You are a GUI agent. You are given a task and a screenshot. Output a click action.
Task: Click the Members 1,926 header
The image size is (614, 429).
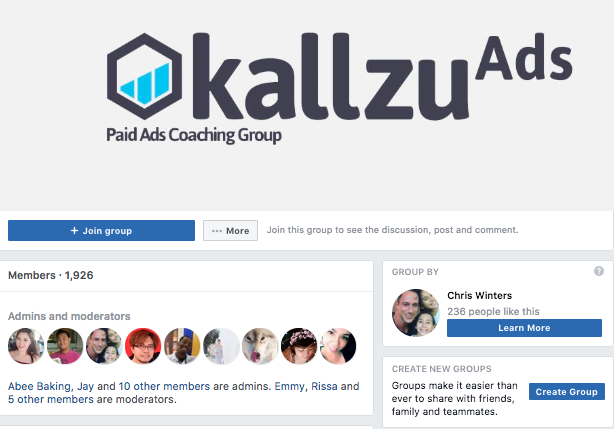51,275
